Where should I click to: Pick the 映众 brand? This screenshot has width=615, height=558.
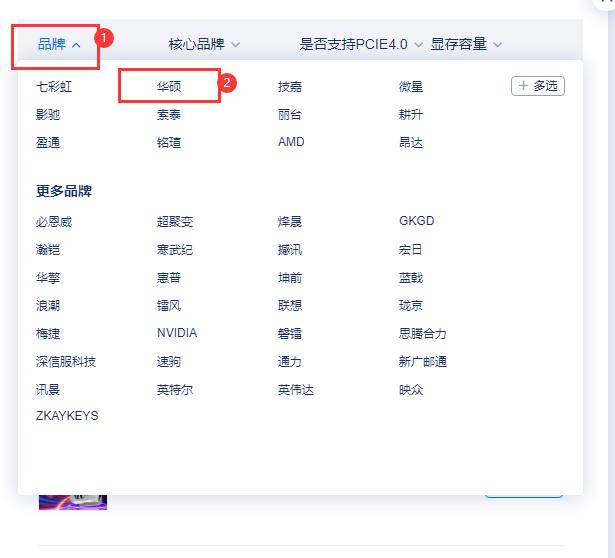[x=411, y=390]
